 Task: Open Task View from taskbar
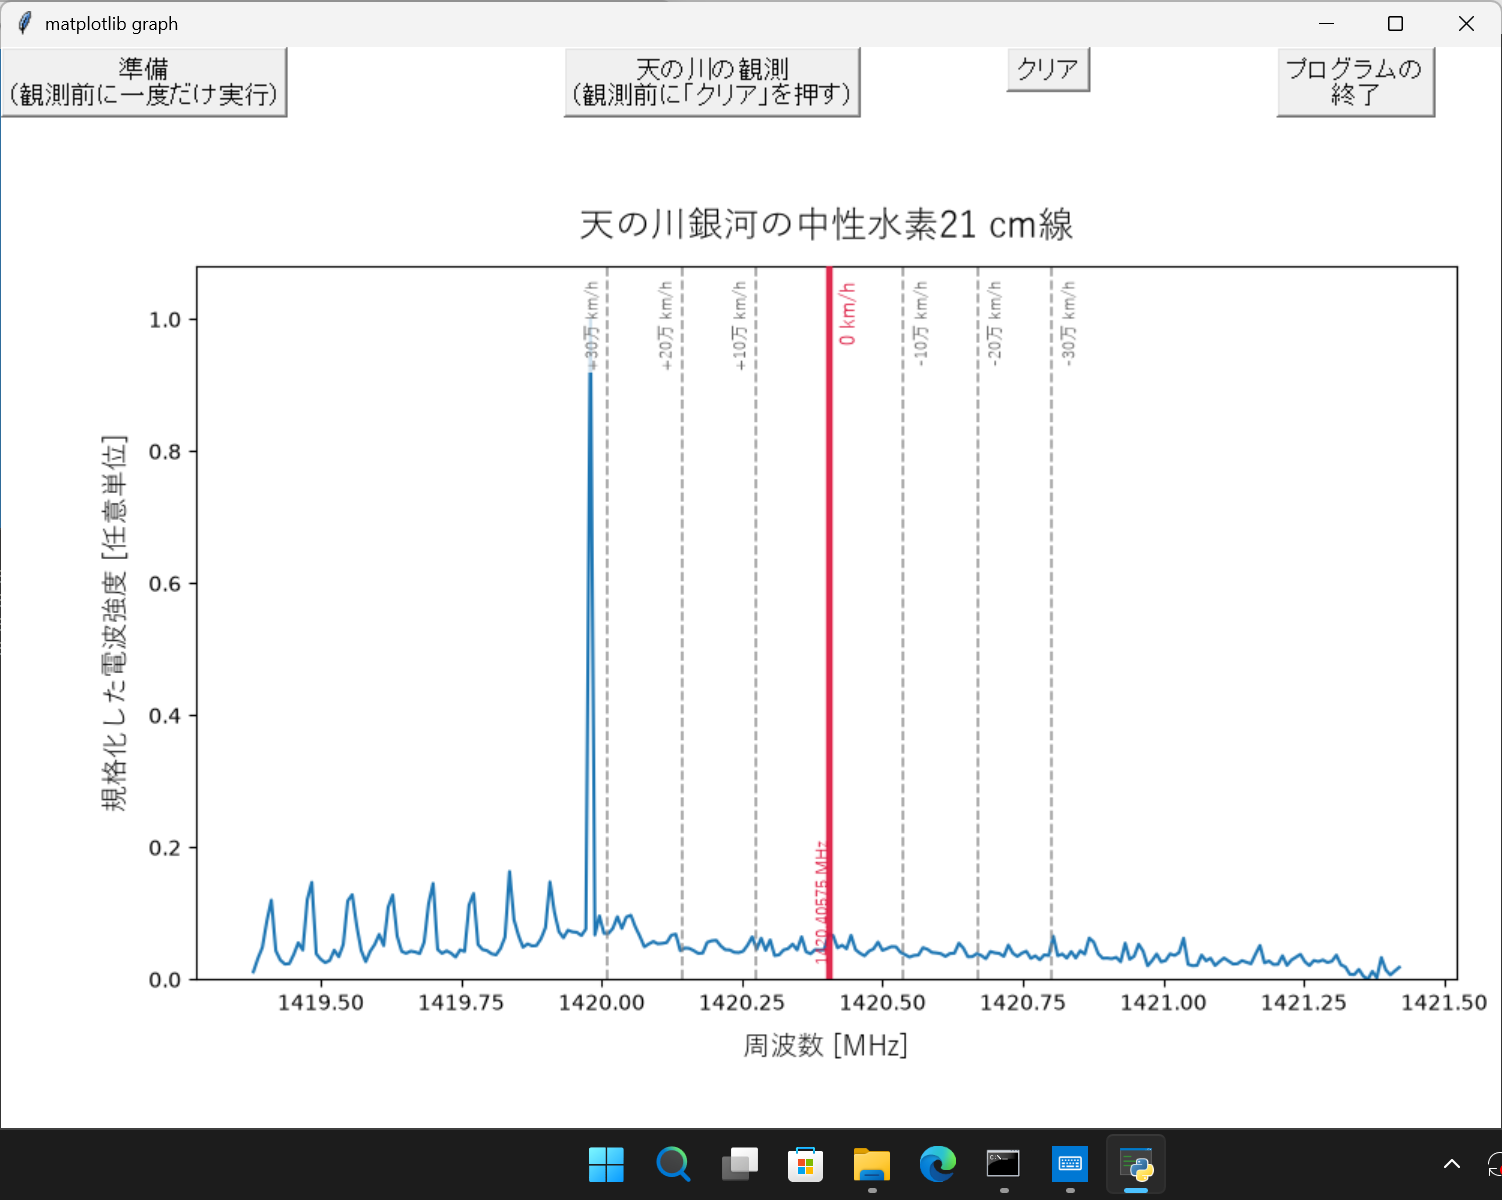739,1164
